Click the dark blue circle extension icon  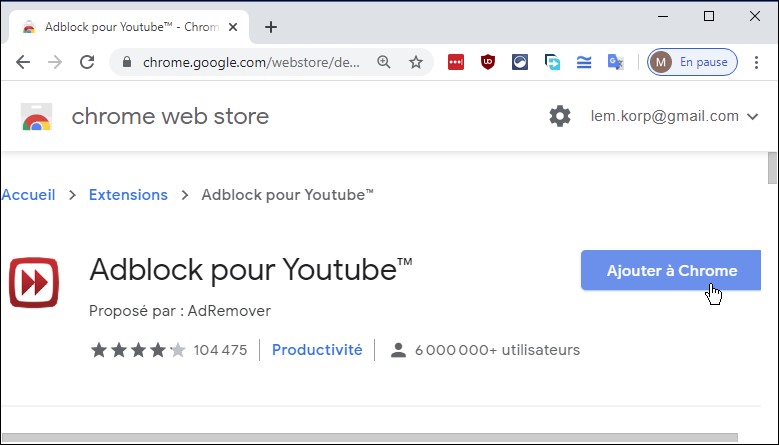tap(520, 62)
